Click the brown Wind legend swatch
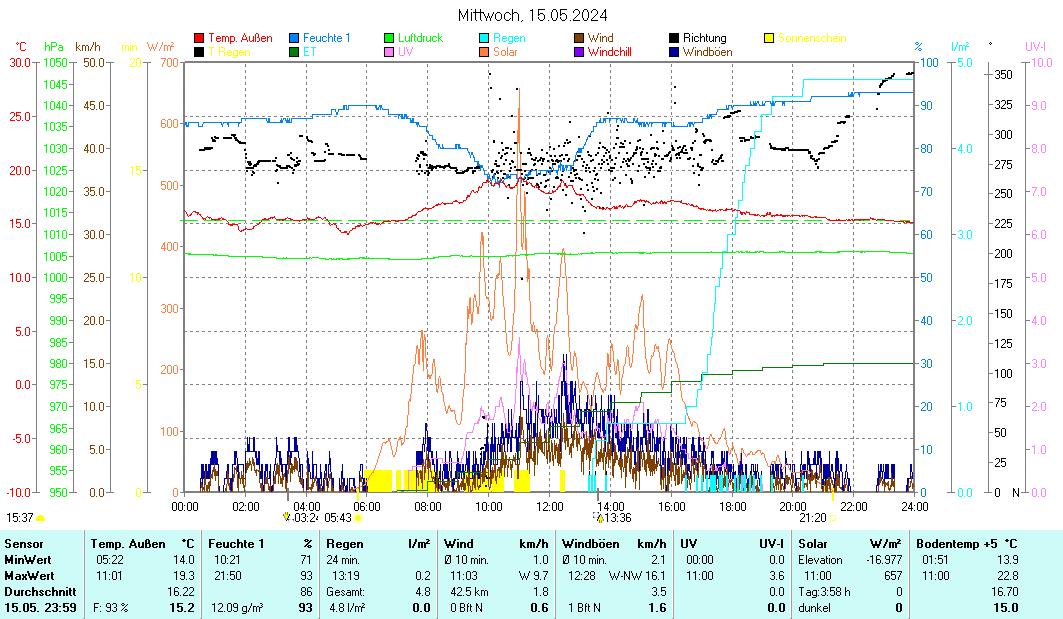Viewport: 1063px width, 619px height. 578,39
